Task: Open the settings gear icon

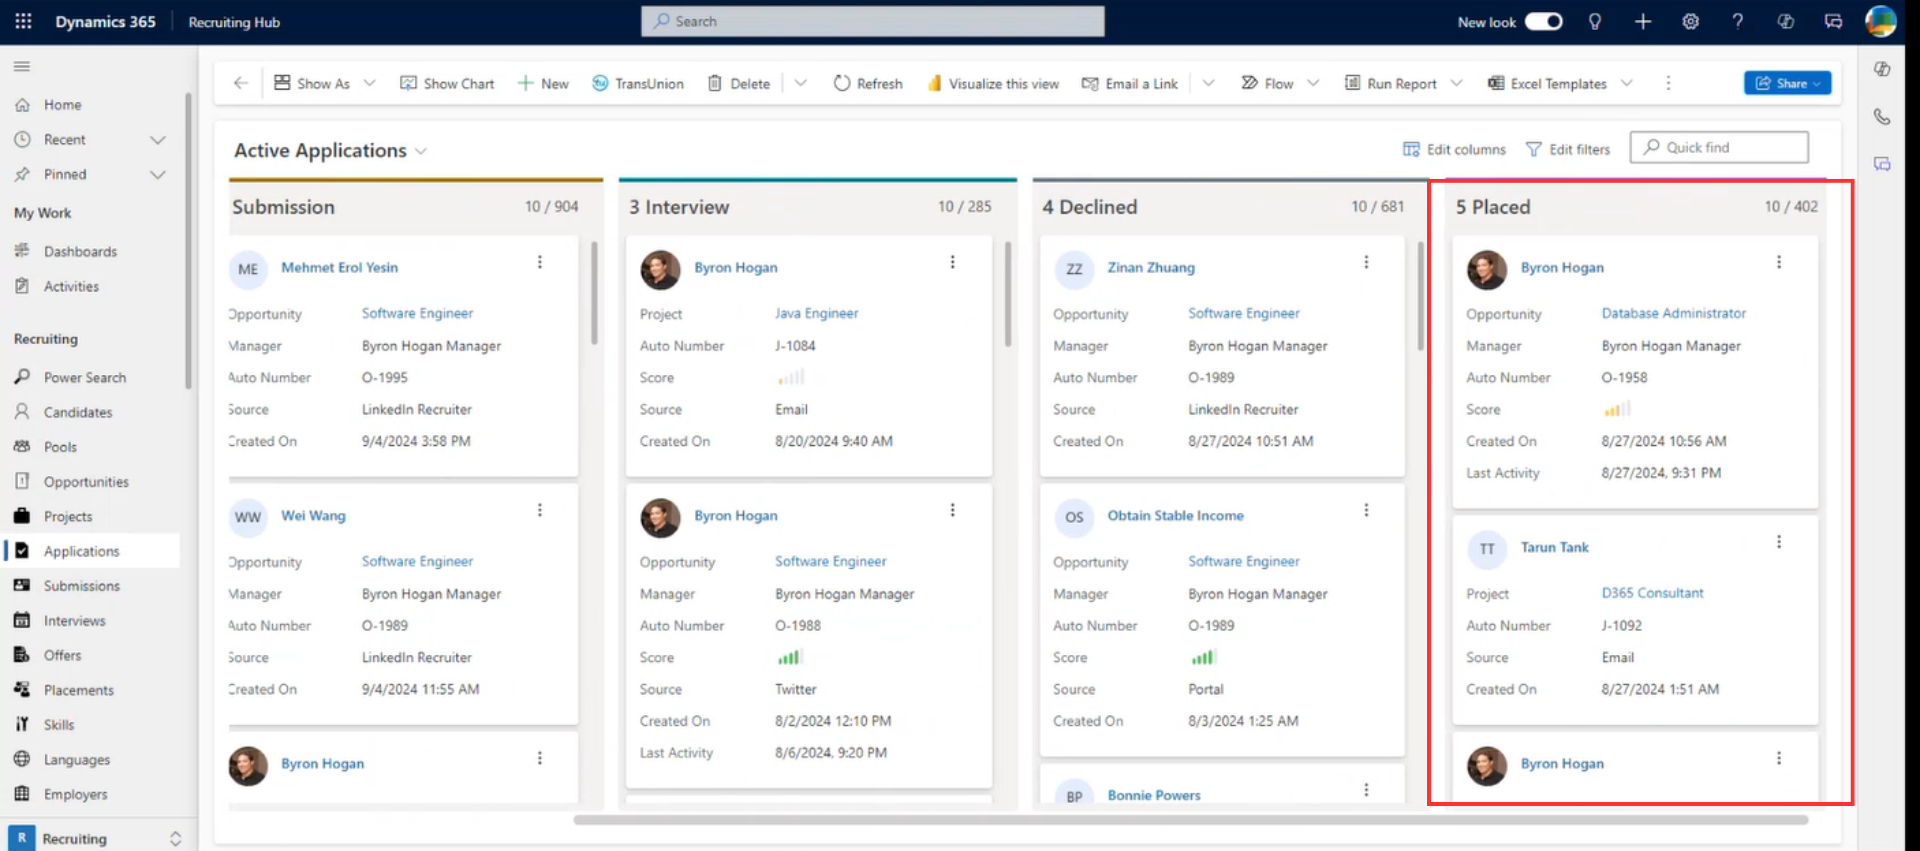Action: tap(1690, 21)
